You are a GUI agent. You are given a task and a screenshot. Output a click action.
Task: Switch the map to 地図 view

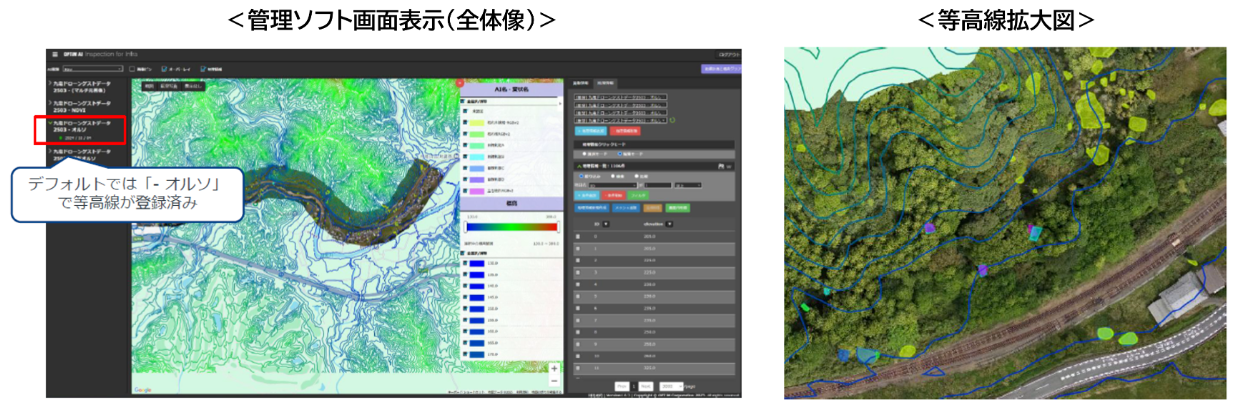[149, 86]
